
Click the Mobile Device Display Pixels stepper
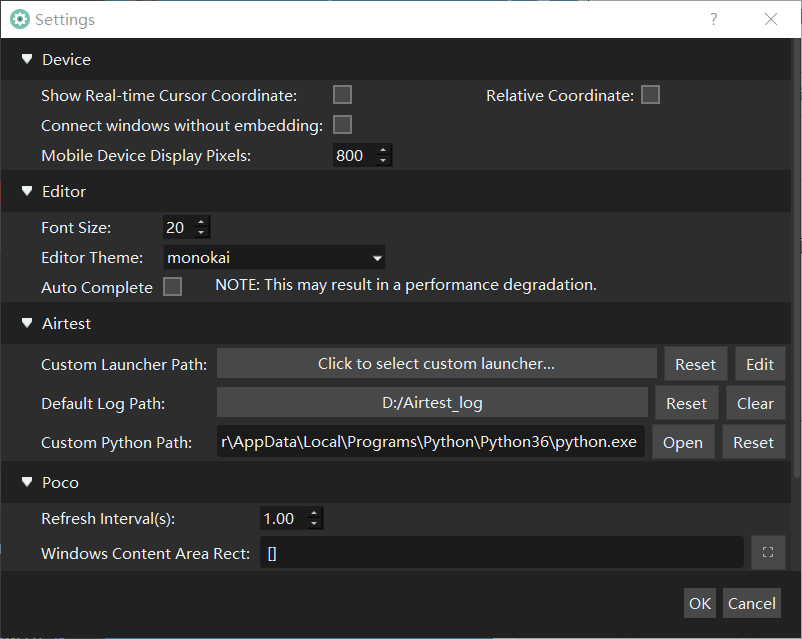coord(383,155)
